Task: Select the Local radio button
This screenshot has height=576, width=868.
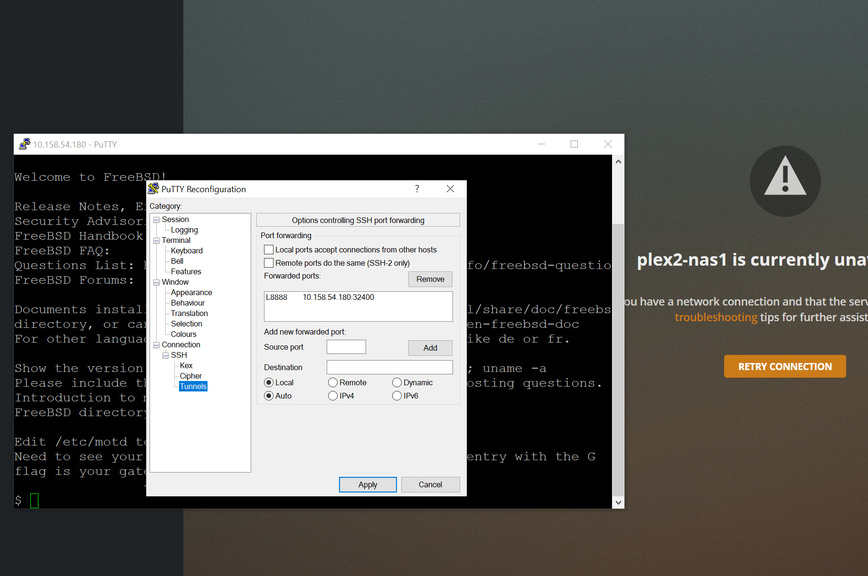Action: (269, 382)
